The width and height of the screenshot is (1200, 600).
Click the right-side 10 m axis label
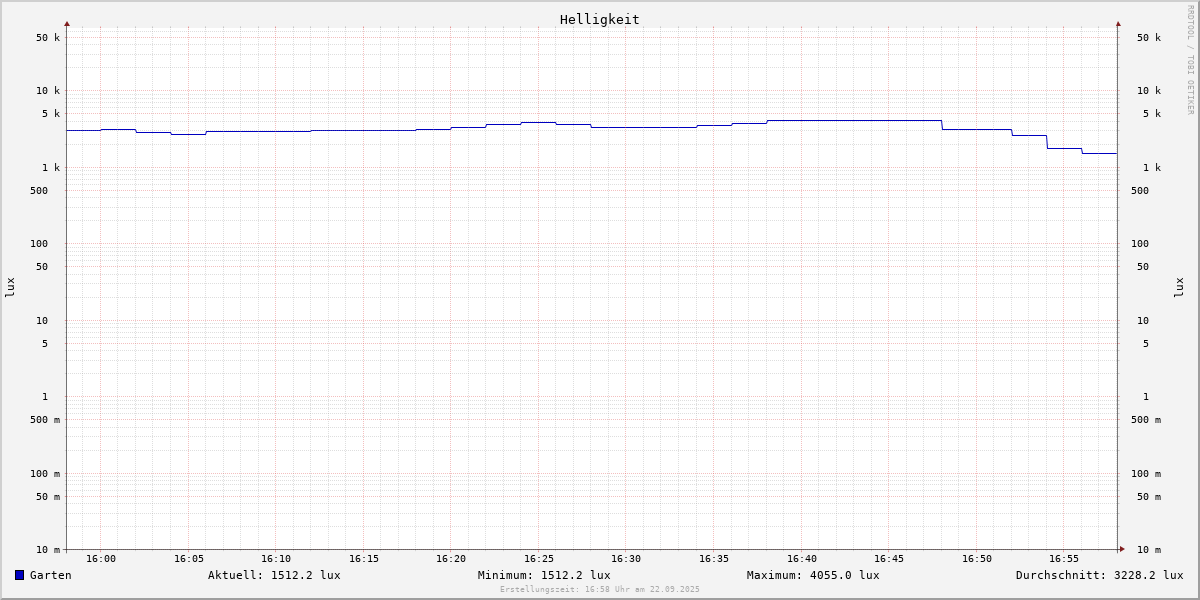click(1149, 550)
